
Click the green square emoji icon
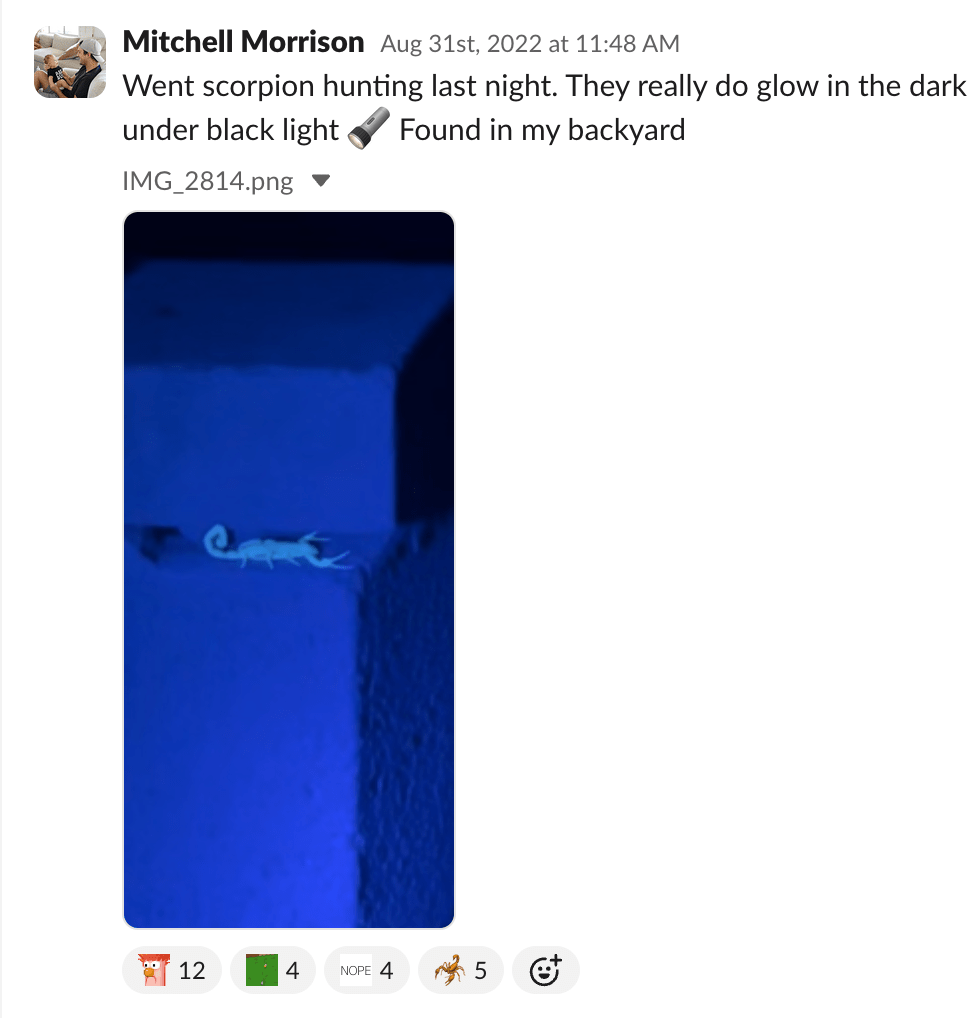262,970
